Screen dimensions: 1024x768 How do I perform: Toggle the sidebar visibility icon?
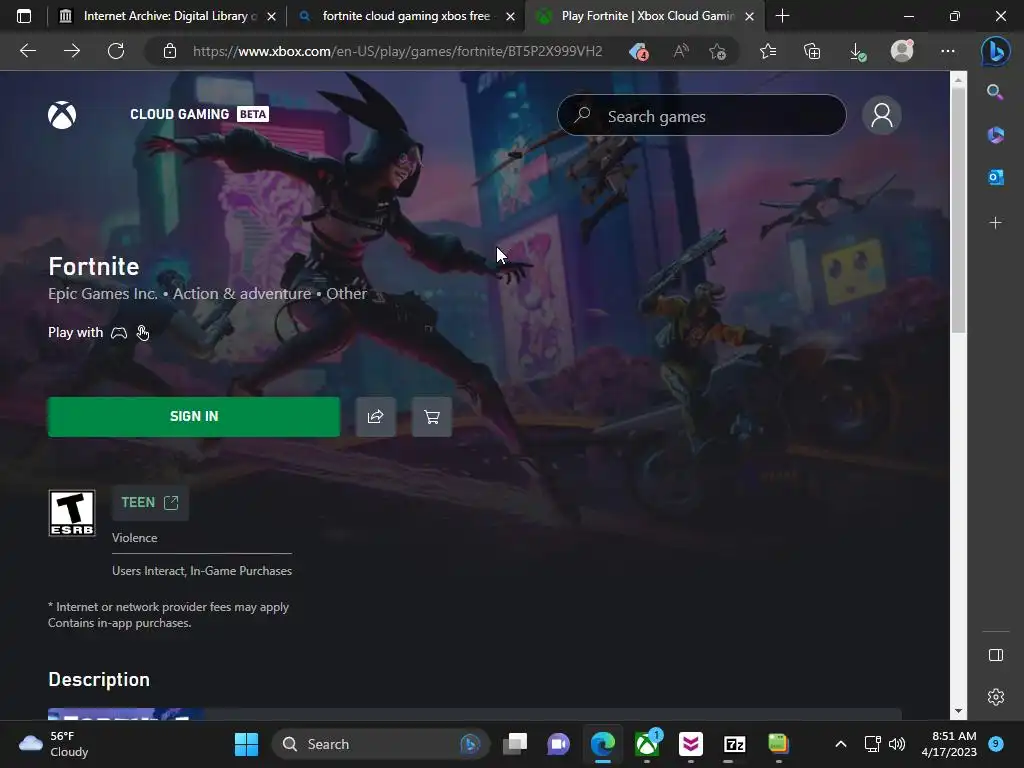996,655
